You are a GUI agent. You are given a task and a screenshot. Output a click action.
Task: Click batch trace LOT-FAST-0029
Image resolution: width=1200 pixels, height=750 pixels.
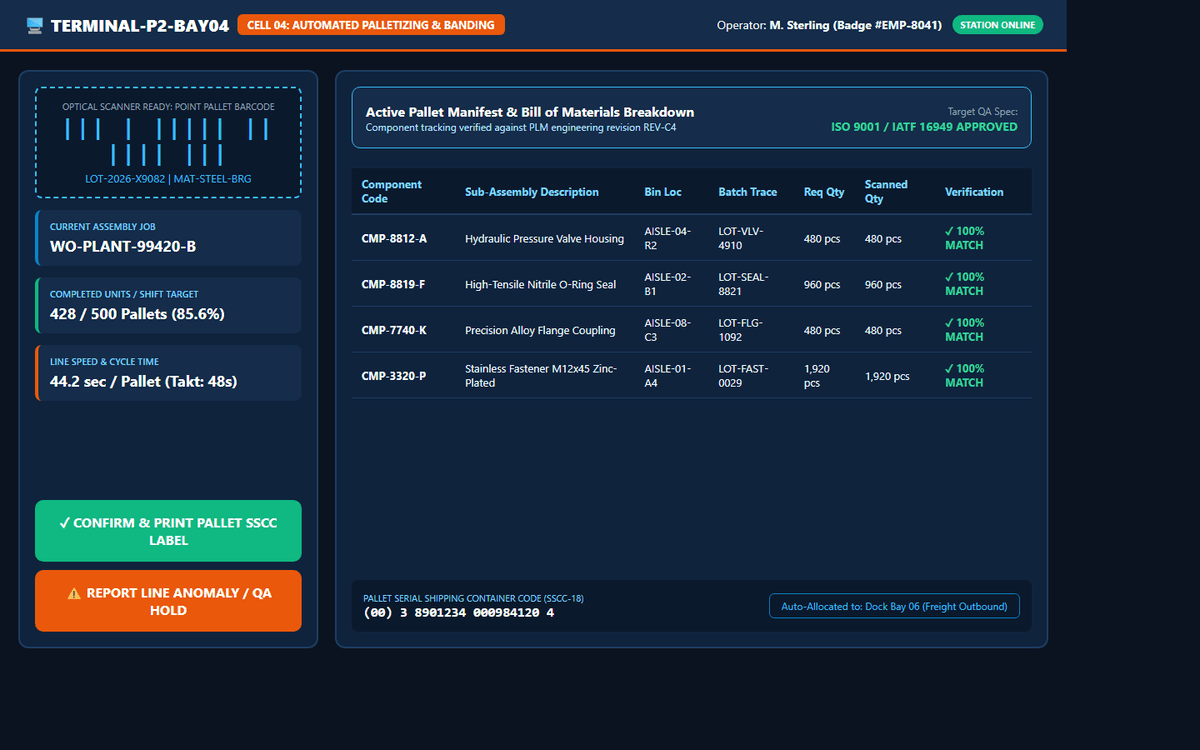[x=745, y=376]
